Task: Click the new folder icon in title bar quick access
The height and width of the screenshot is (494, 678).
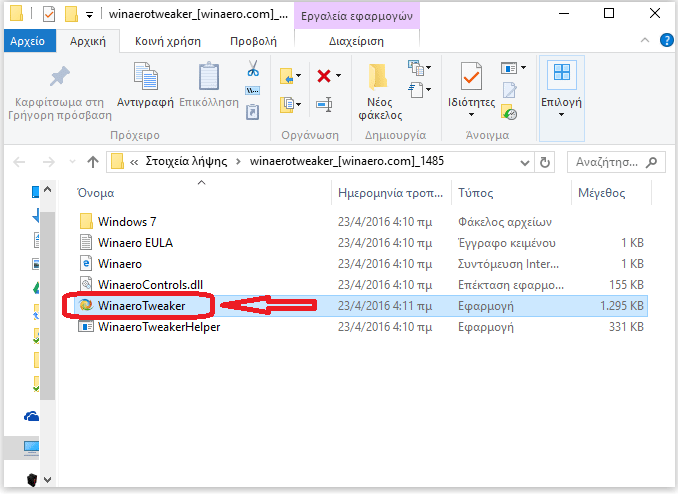Action: [71, 14]
